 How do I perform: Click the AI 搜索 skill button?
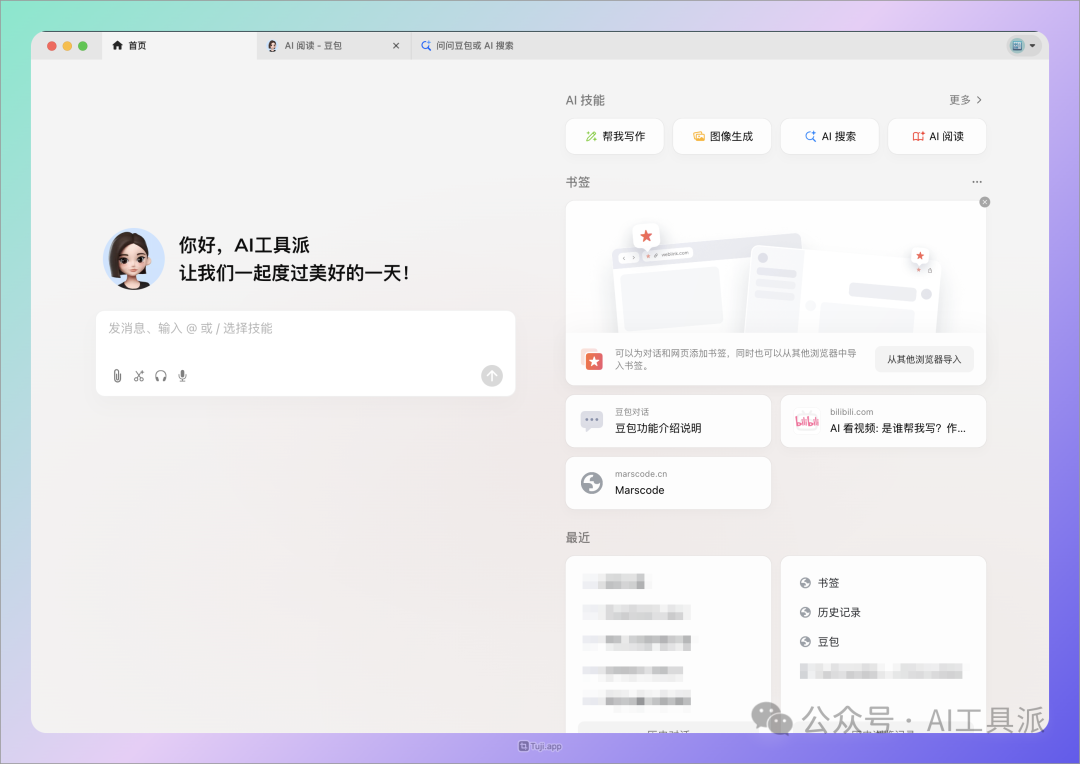click(829, 136)
